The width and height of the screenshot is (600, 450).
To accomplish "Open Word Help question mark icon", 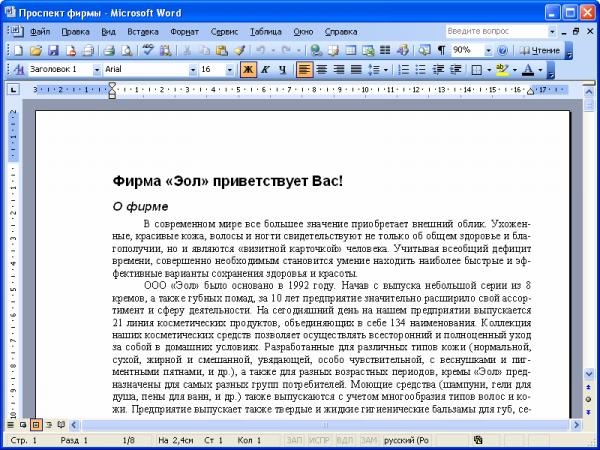I will click(x=502, y=50).
